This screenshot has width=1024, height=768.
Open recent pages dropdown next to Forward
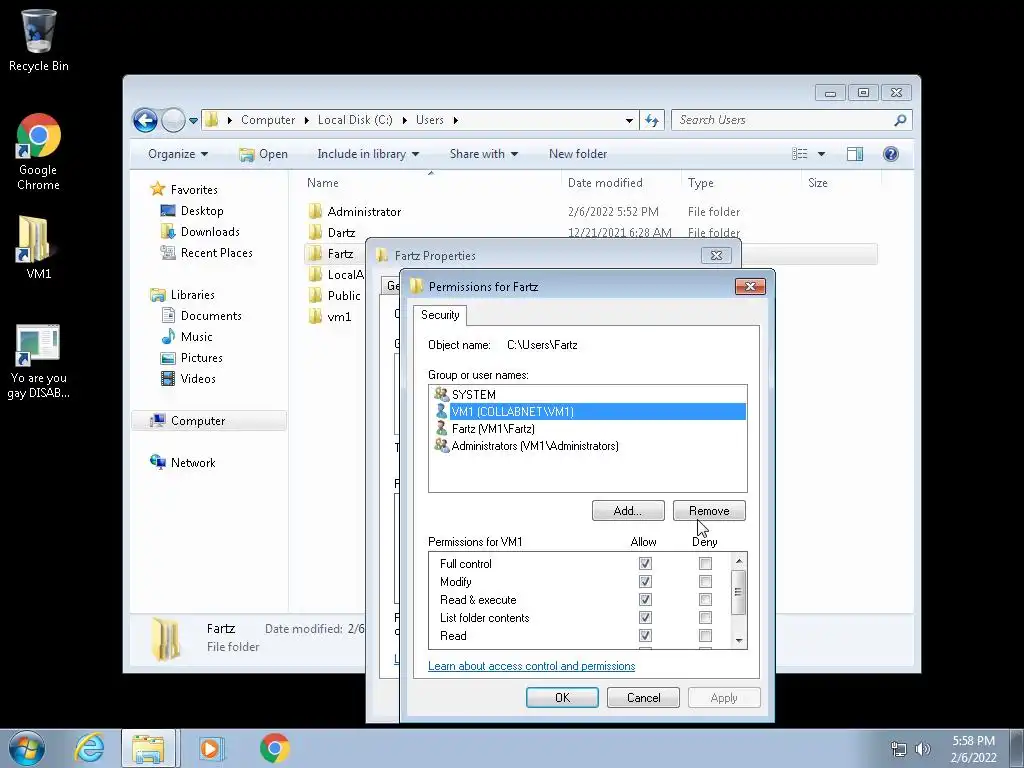coord(193,120)
